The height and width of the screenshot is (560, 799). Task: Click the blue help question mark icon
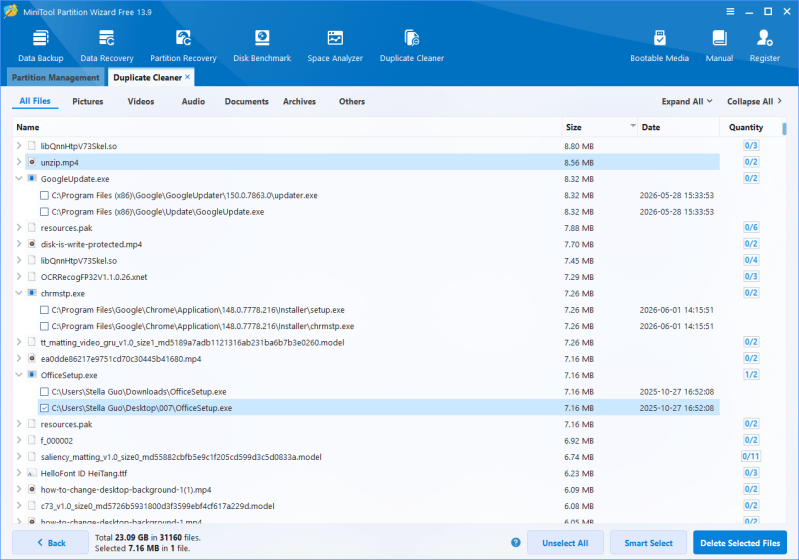(516, 543)
